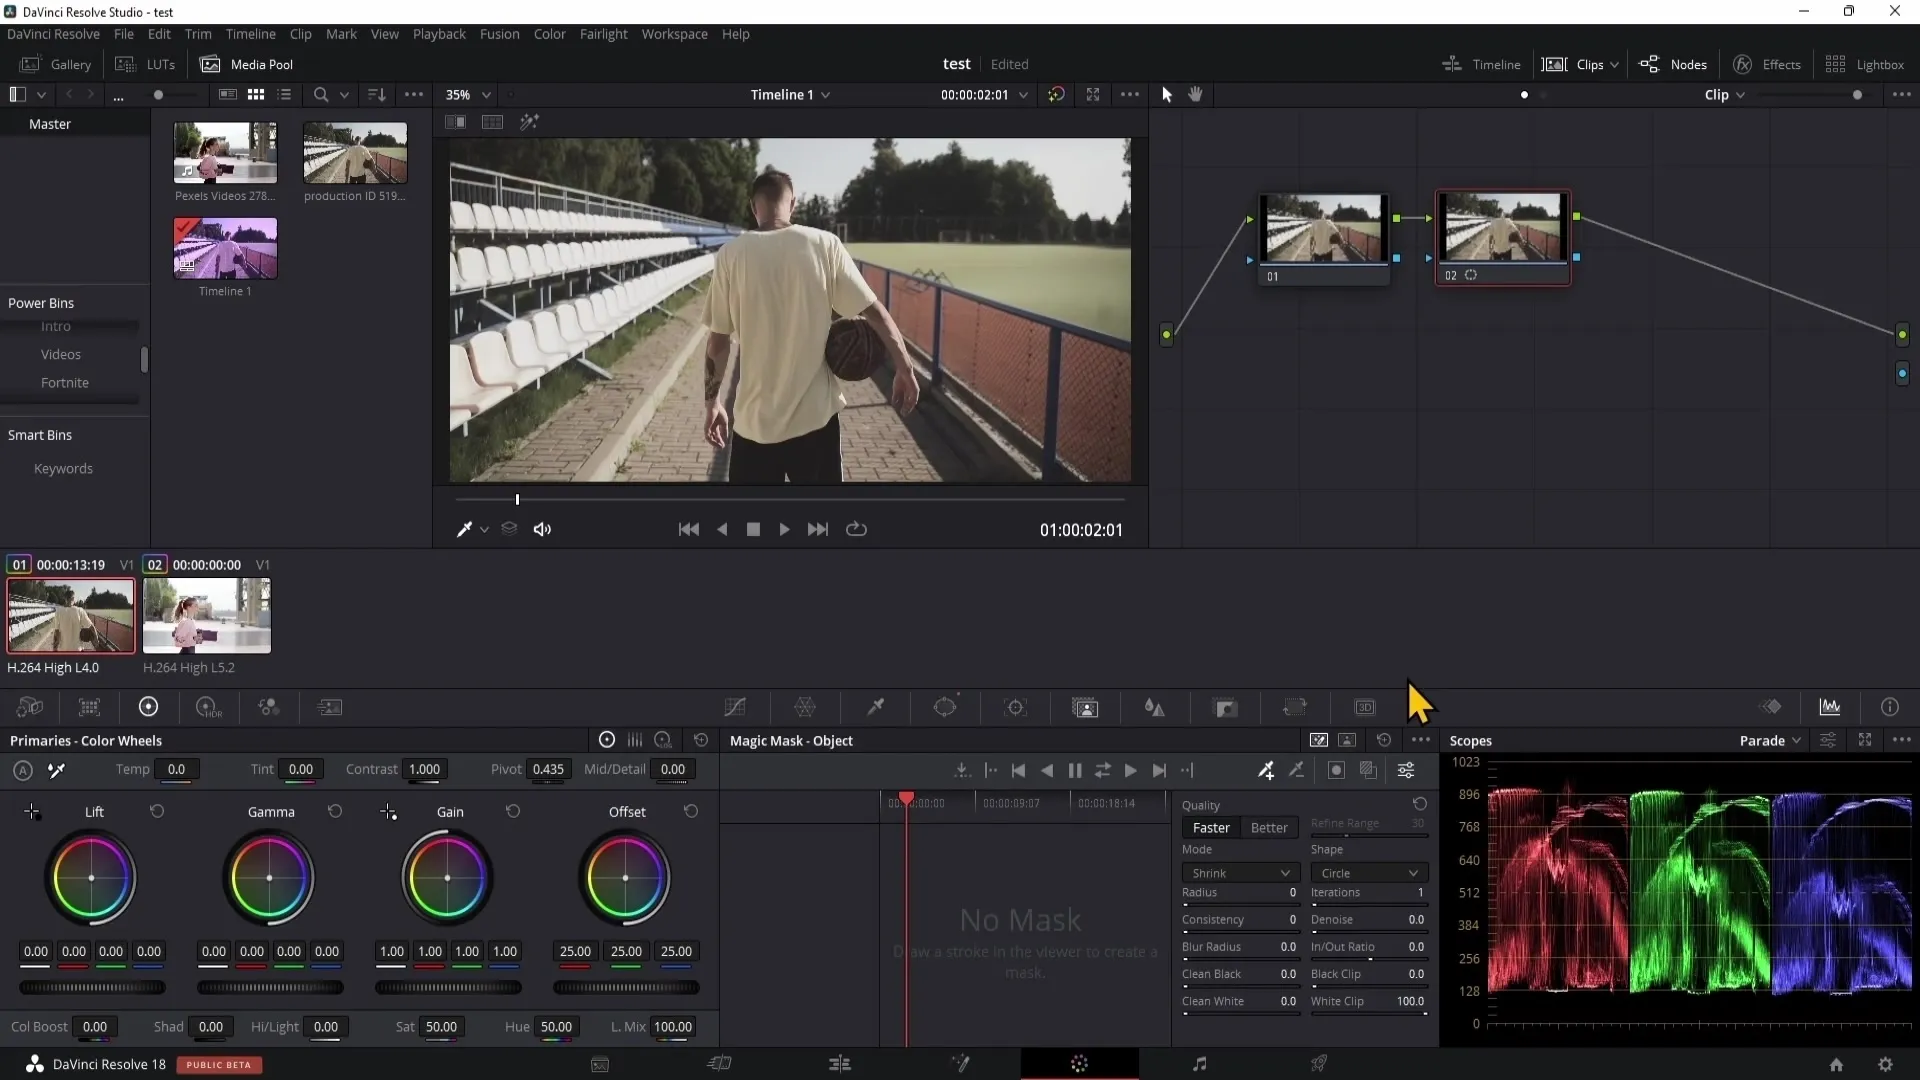Image resolution: width=1920 pixels, height=1080 pixels.
Task: Click the Qualifier tool icon in Color panel
Action: pos(877,707)
